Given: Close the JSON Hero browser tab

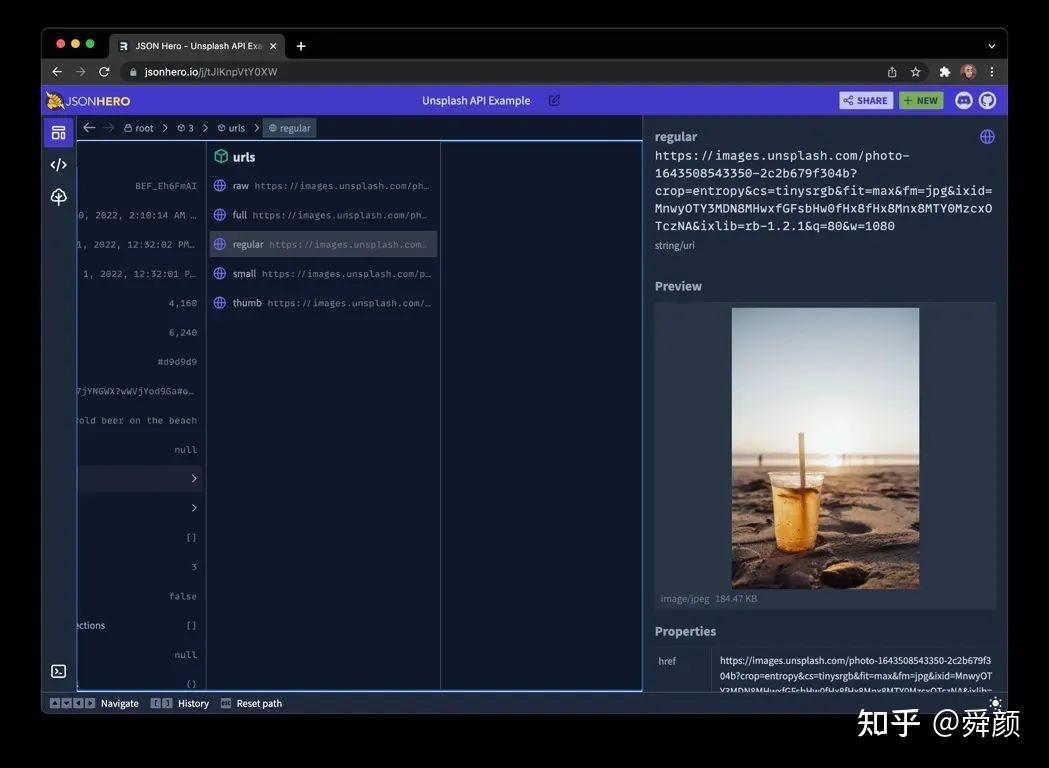Looking at the screenshot, I should 273,46.
